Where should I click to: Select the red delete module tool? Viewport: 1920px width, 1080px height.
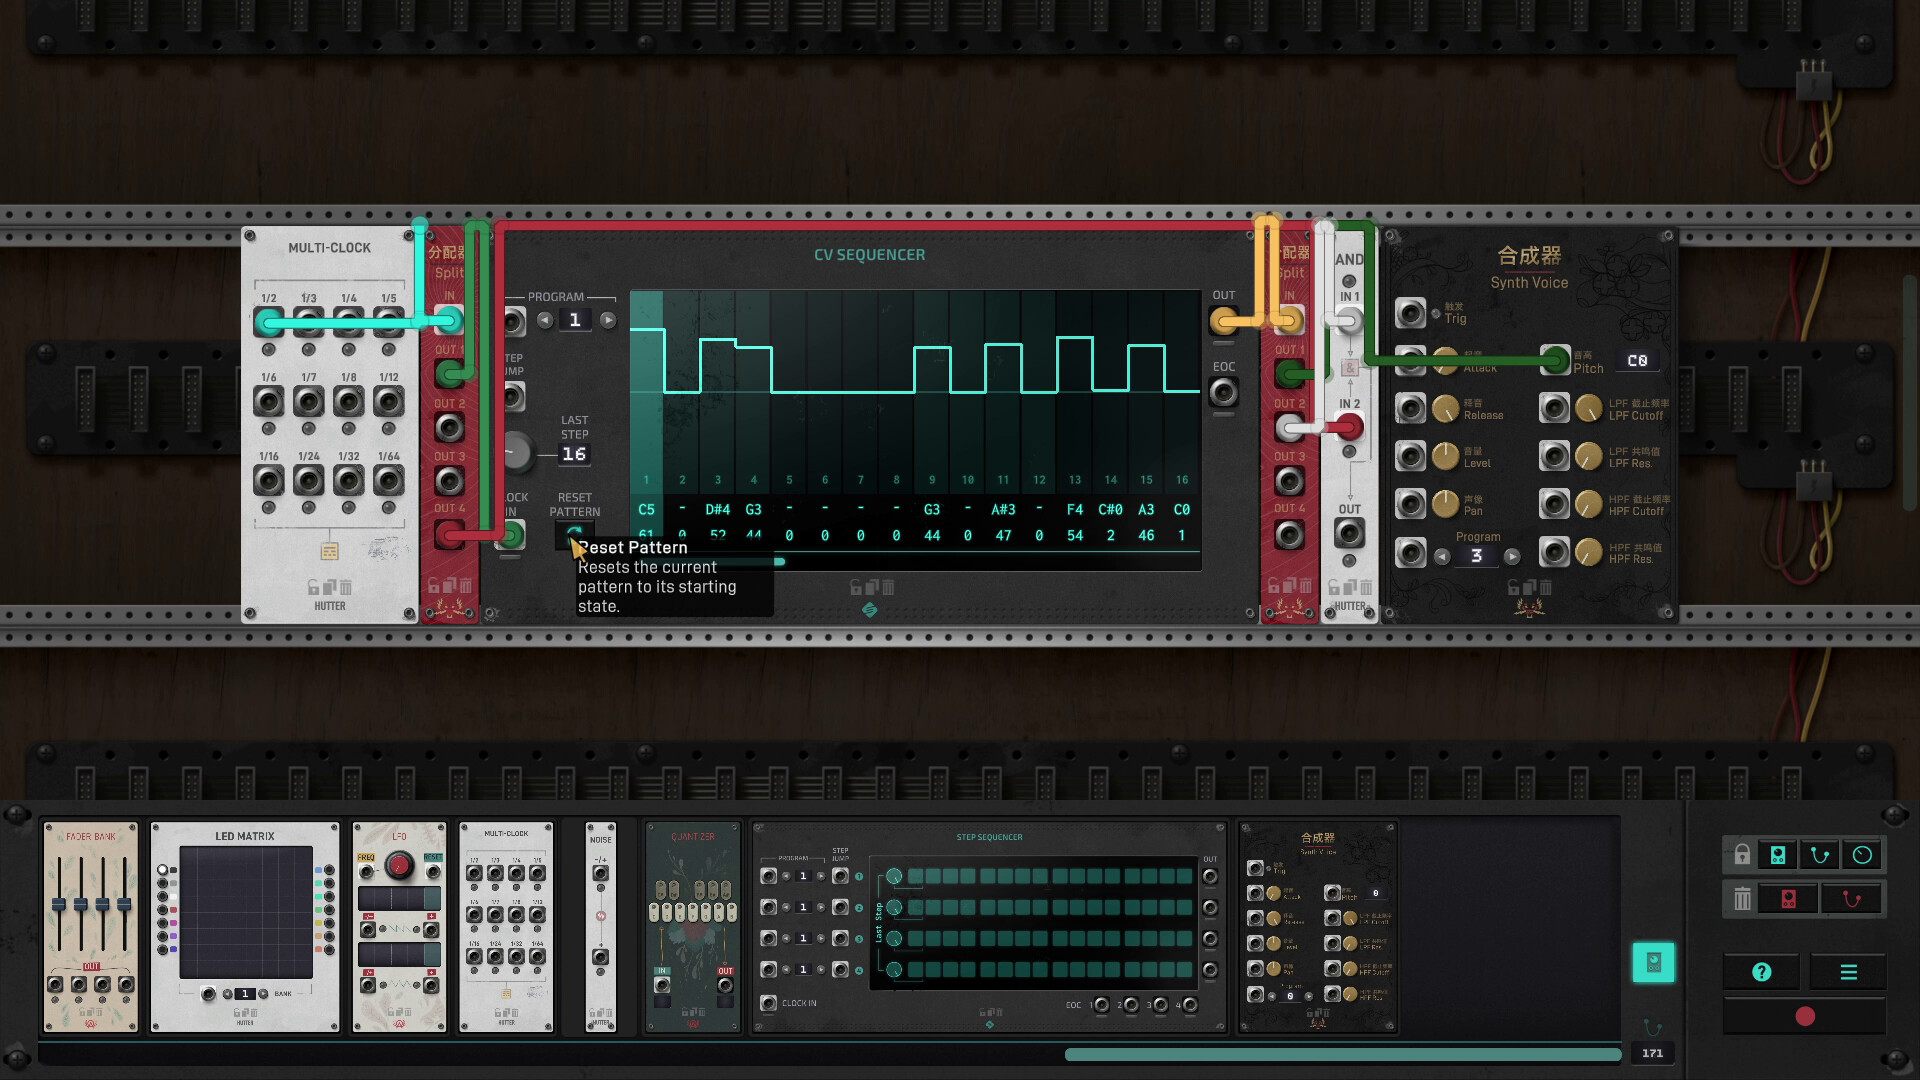[1789, 898]
